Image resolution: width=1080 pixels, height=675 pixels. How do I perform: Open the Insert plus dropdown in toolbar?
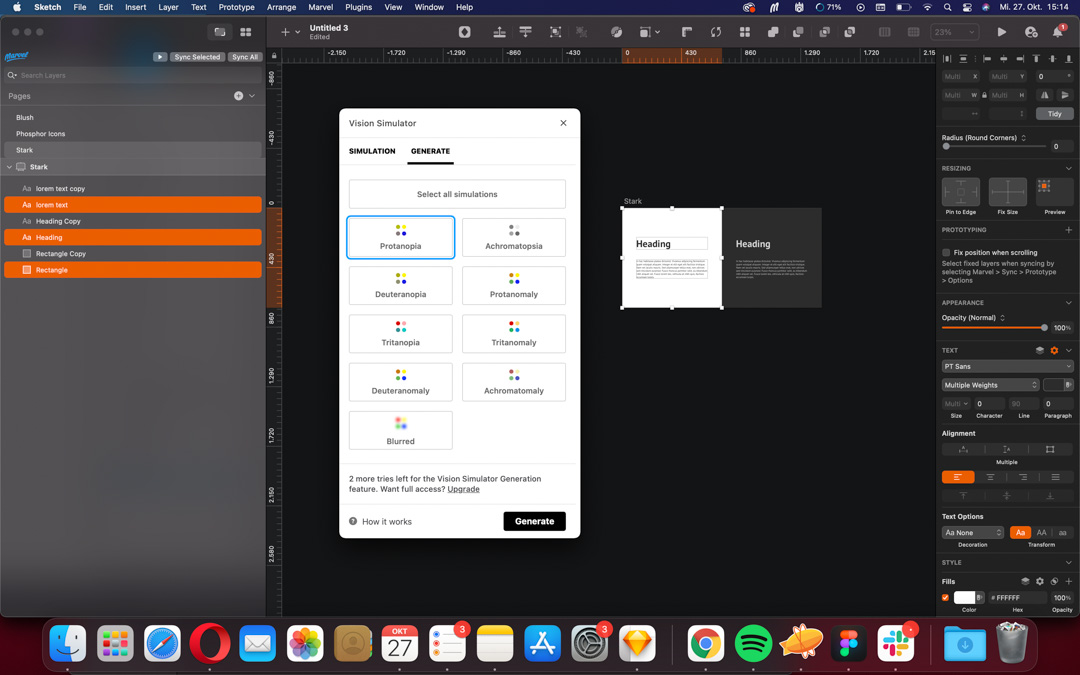(x=290, y=32)
